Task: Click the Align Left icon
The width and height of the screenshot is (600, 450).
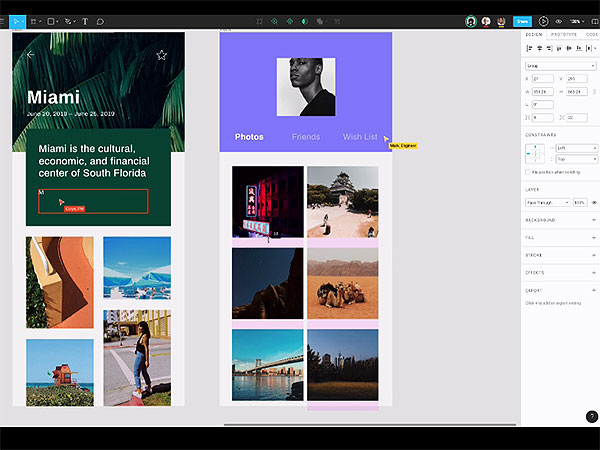Action: (530, 48)
